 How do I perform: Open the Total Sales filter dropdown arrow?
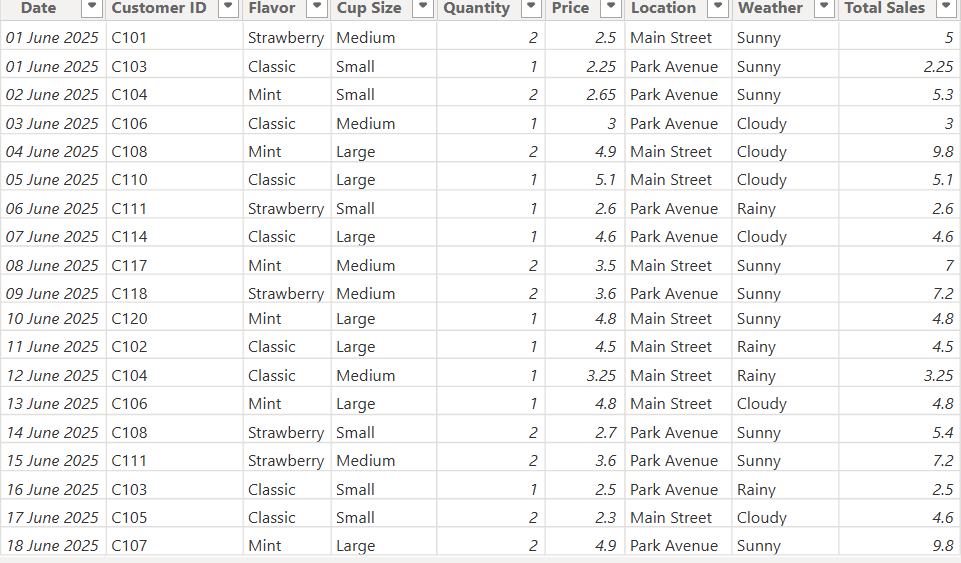point(945,8)
